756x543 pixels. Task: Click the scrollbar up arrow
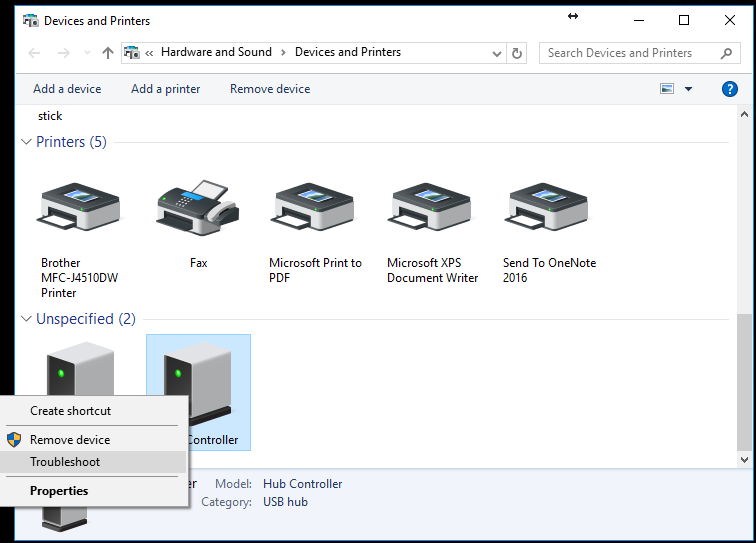point(744,114)
